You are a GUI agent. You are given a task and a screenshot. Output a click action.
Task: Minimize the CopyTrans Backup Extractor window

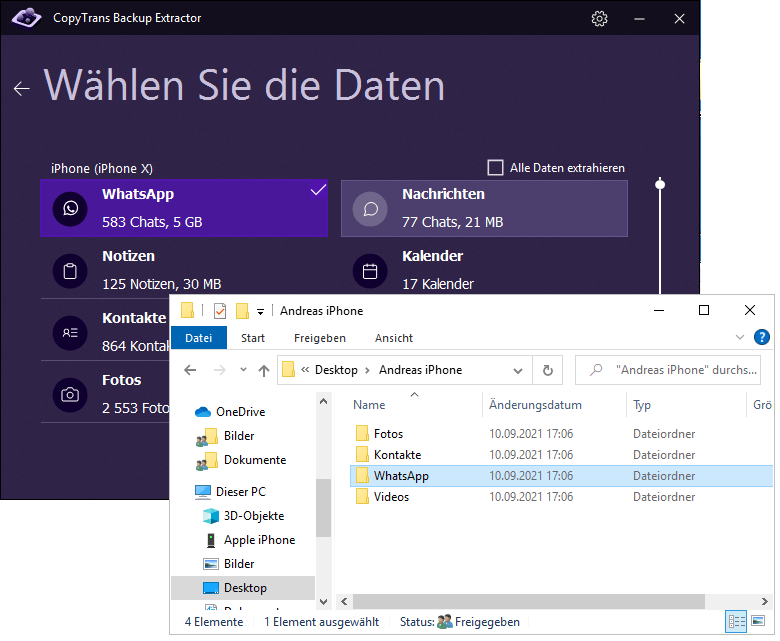click(639, 19)
